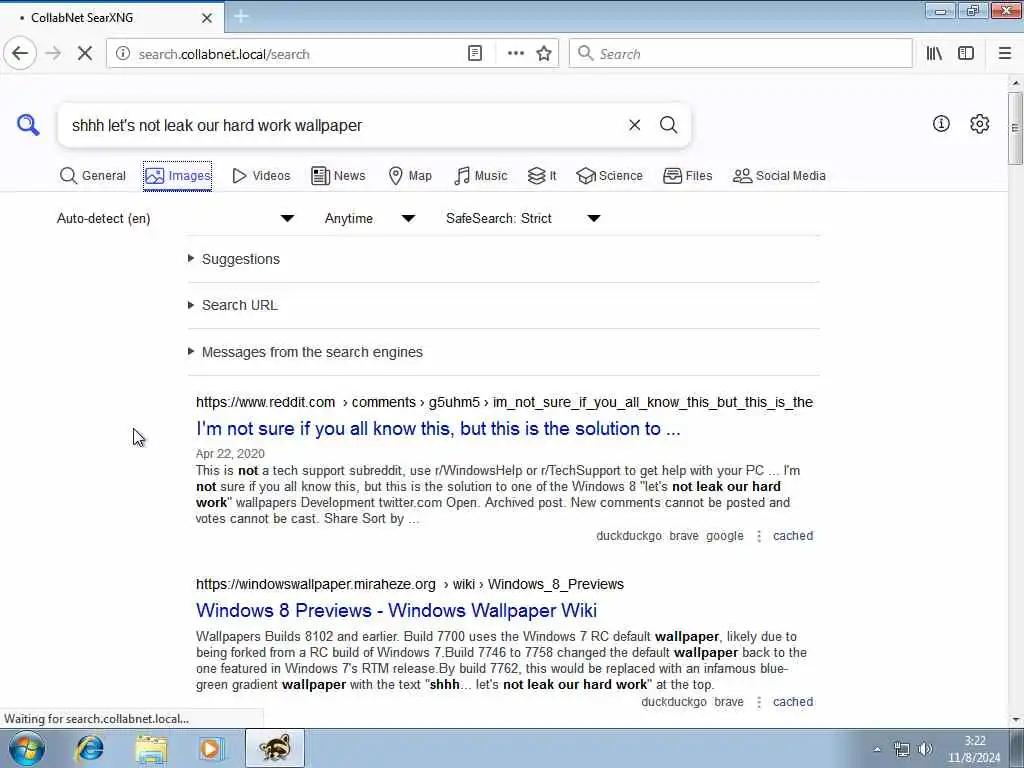Open Windows Explorer from taskbar

point(152,748)
